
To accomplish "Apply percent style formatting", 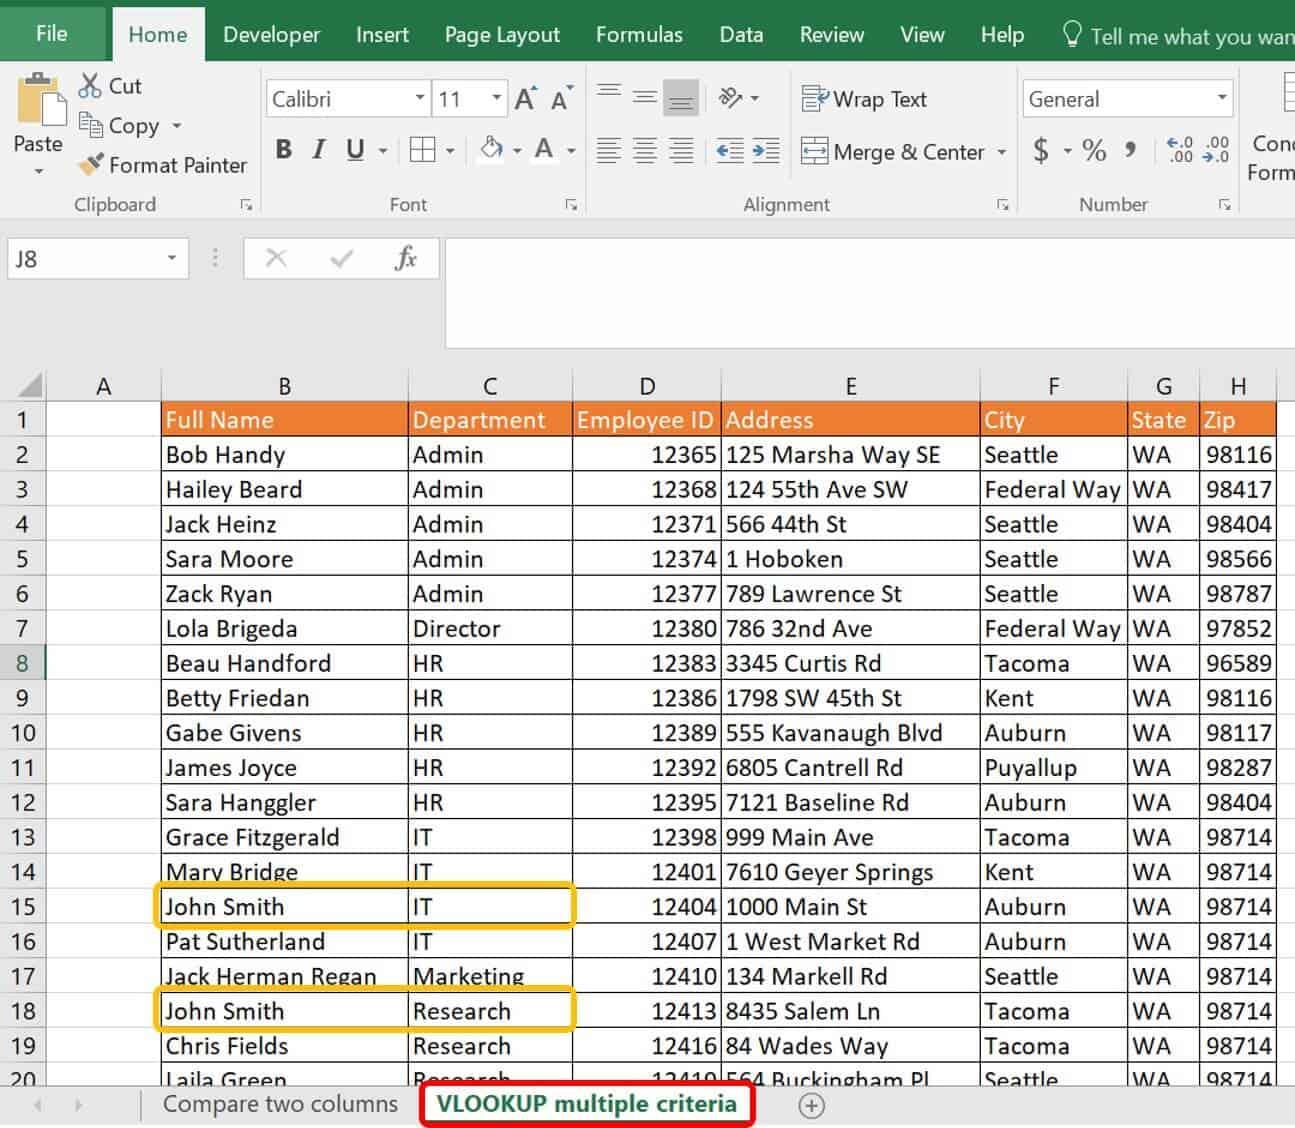I will pos(1094,152).
